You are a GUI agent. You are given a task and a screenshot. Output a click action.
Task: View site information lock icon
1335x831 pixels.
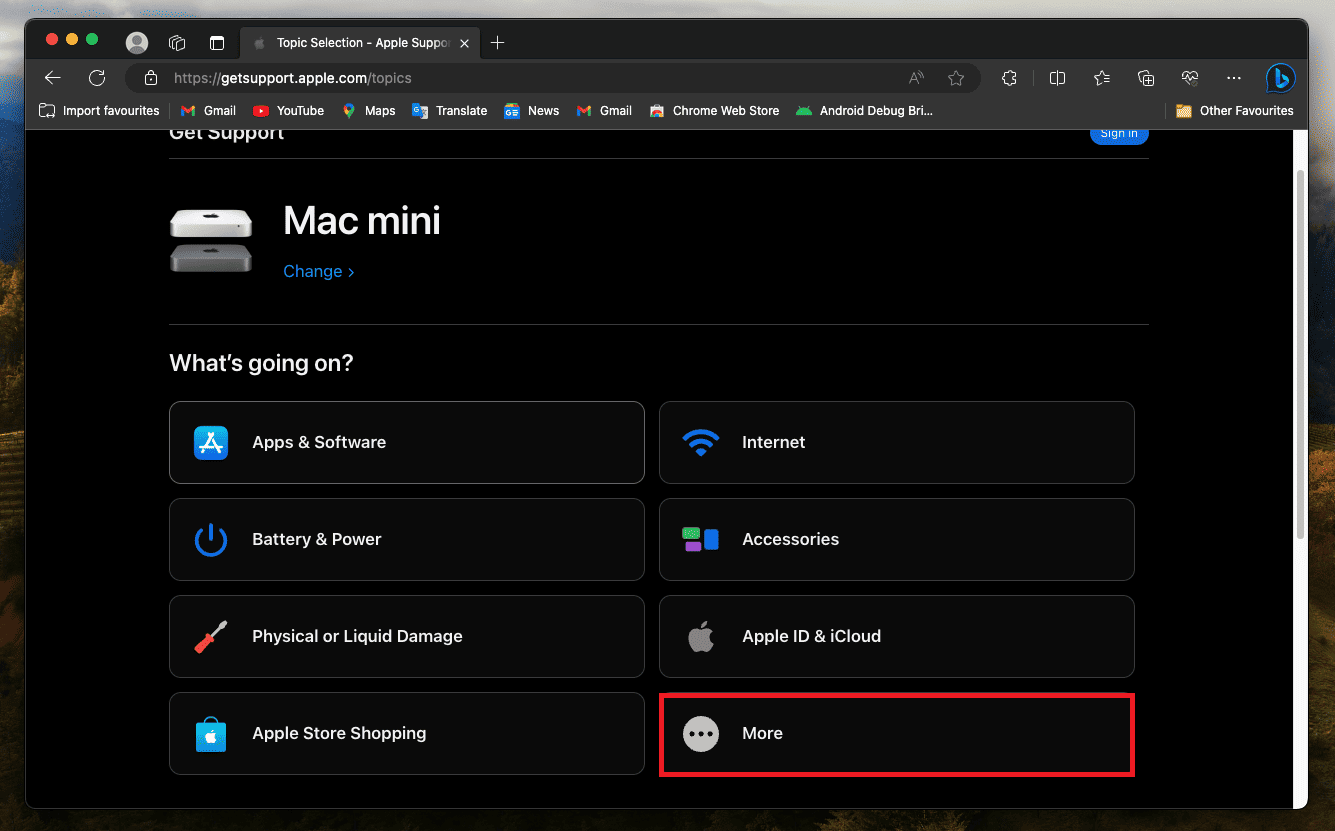(151, 78)
